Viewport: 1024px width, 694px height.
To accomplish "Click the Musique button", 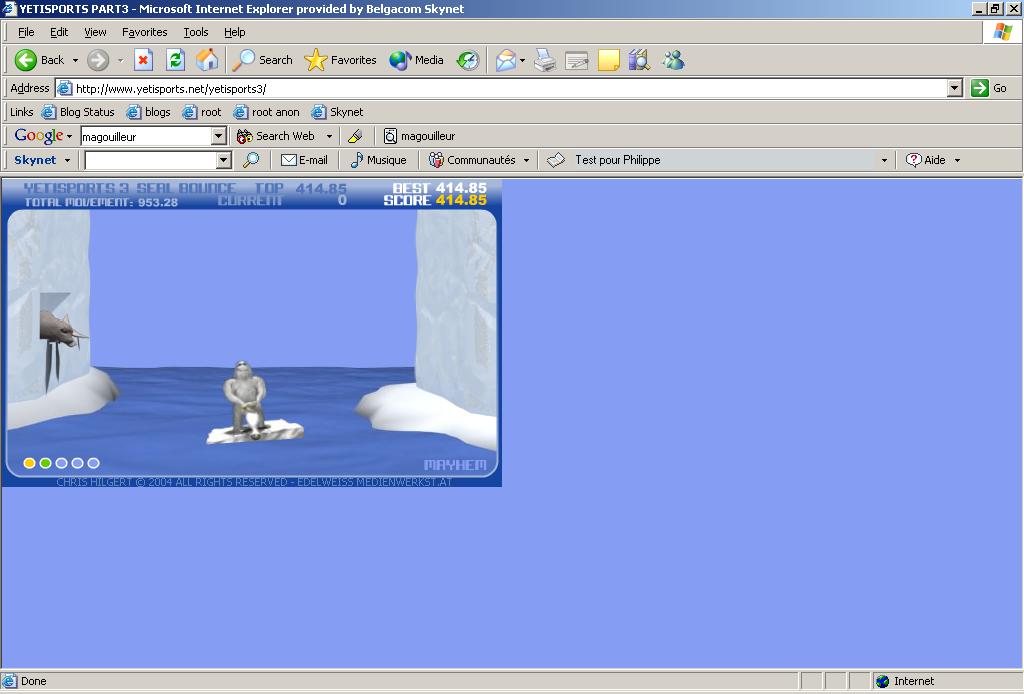I will click(x=378, y=160).
